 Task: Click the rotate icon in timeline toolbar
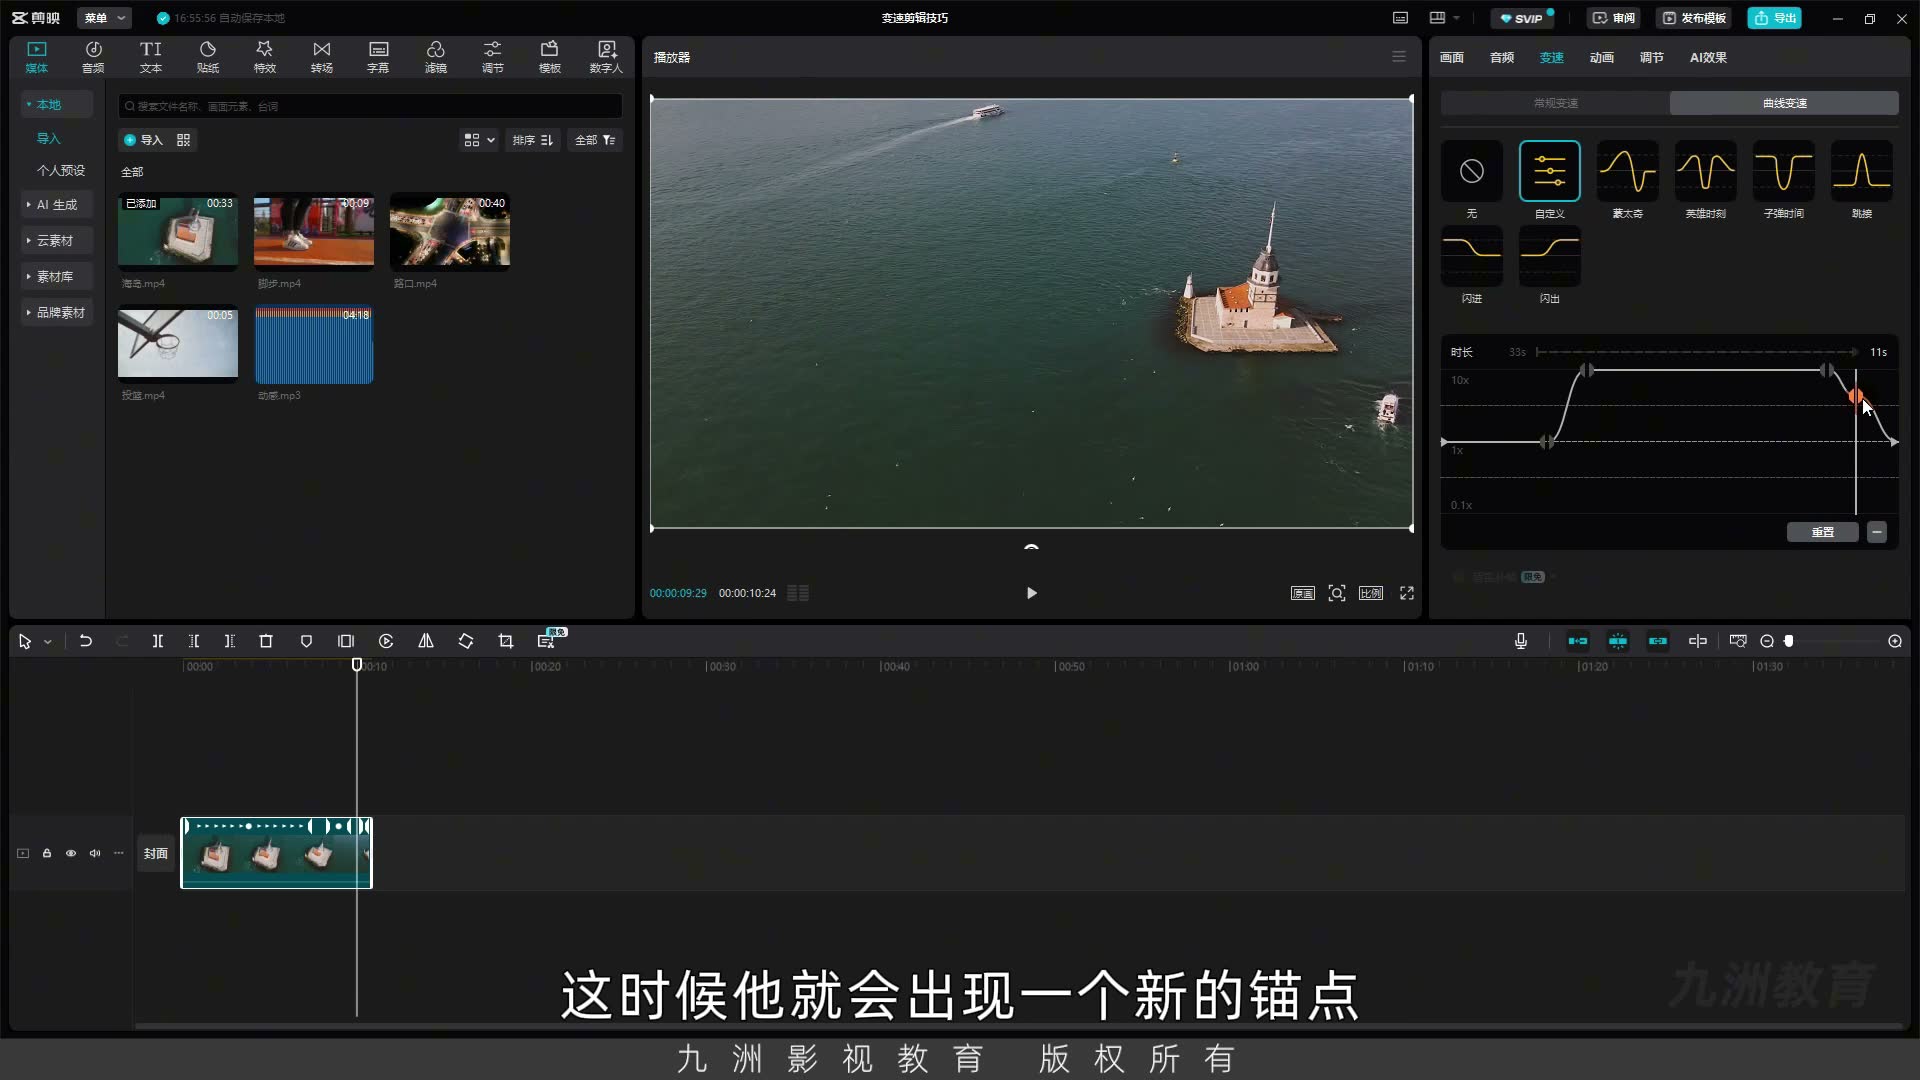[x=466, y=641]
